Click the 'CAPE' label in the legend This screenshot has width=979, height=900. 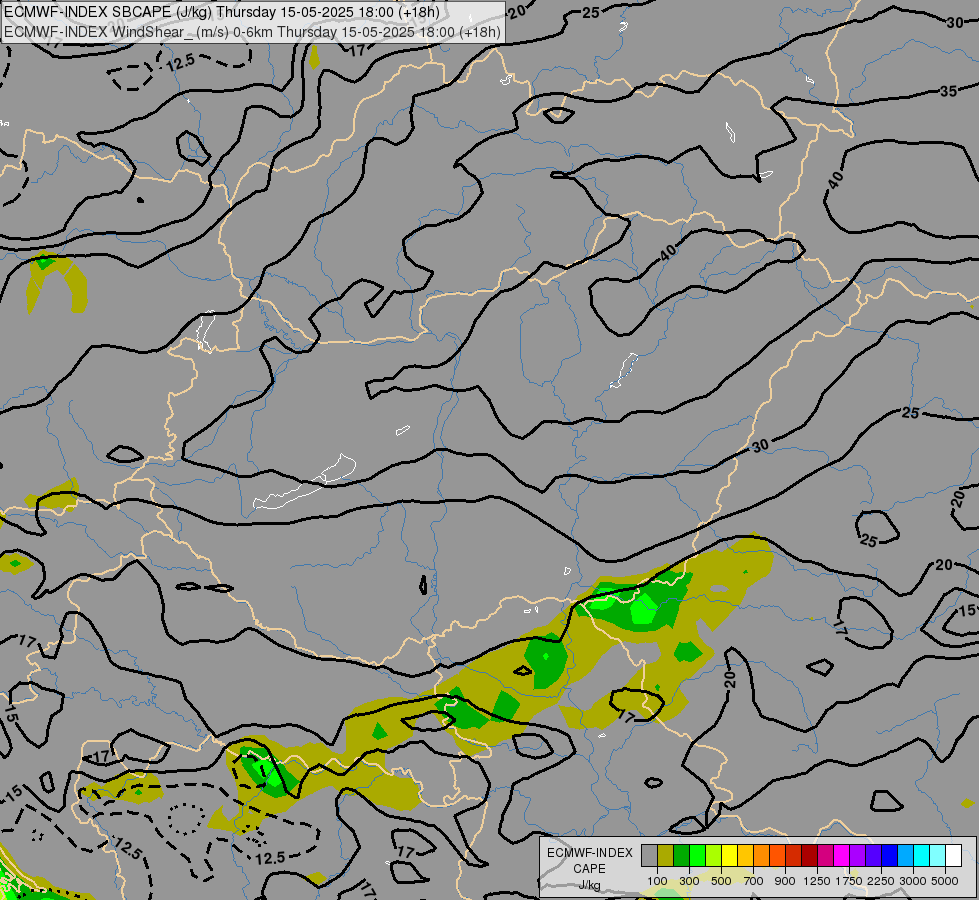click(x=589, y=869)
